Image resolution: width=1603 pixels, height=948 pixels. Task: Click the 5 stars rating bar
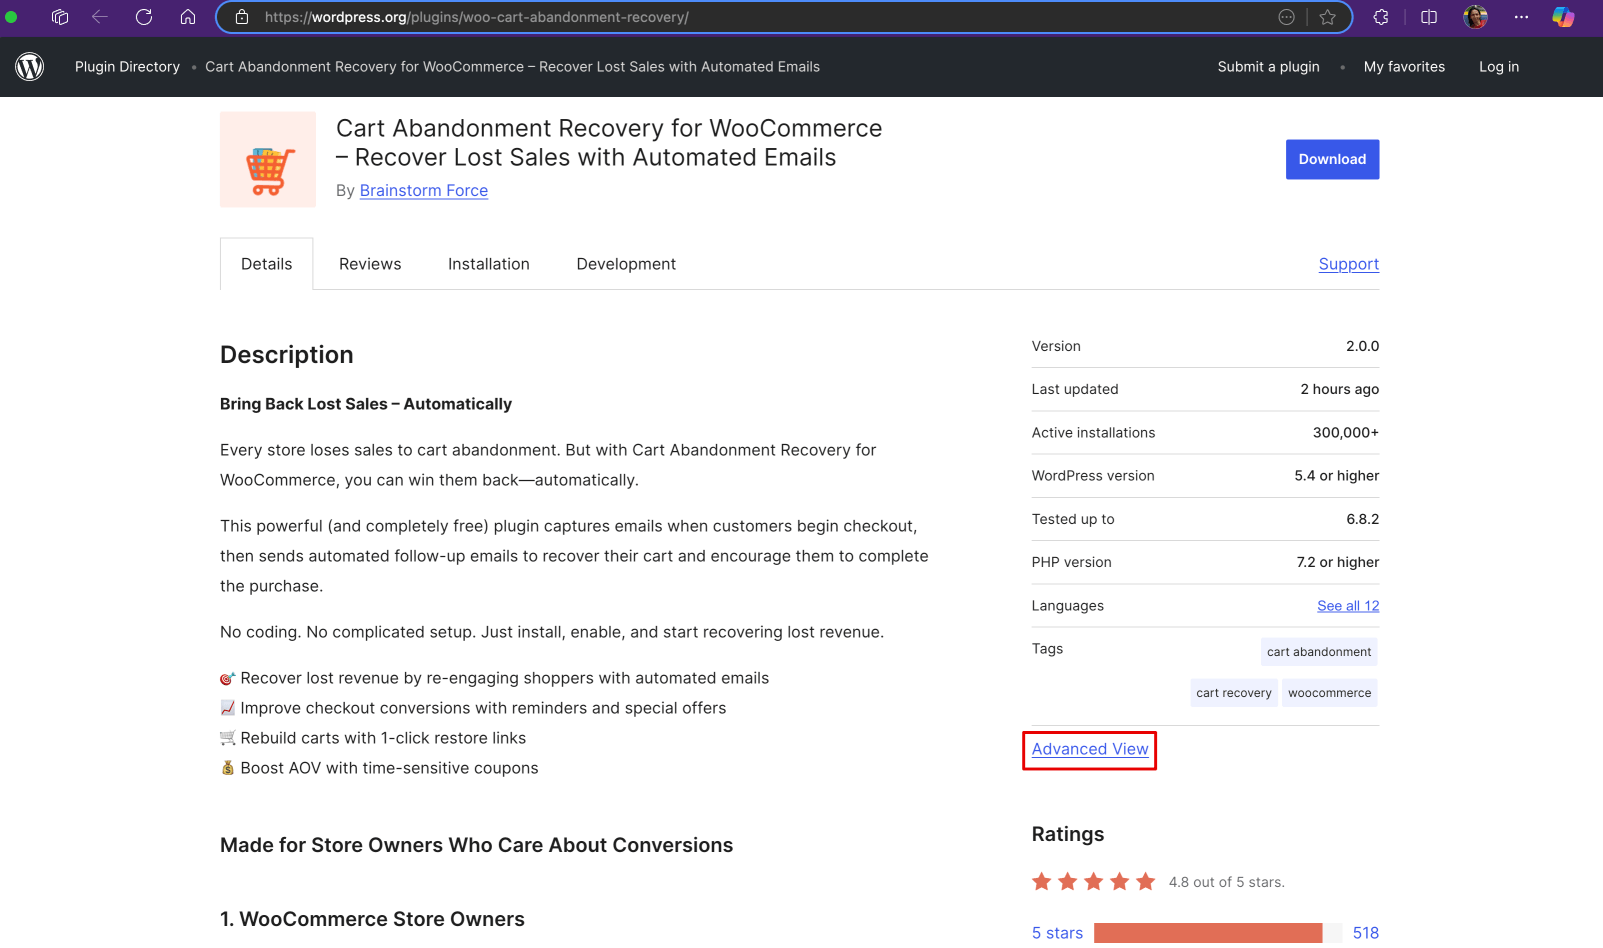[x=1218, y=933]
